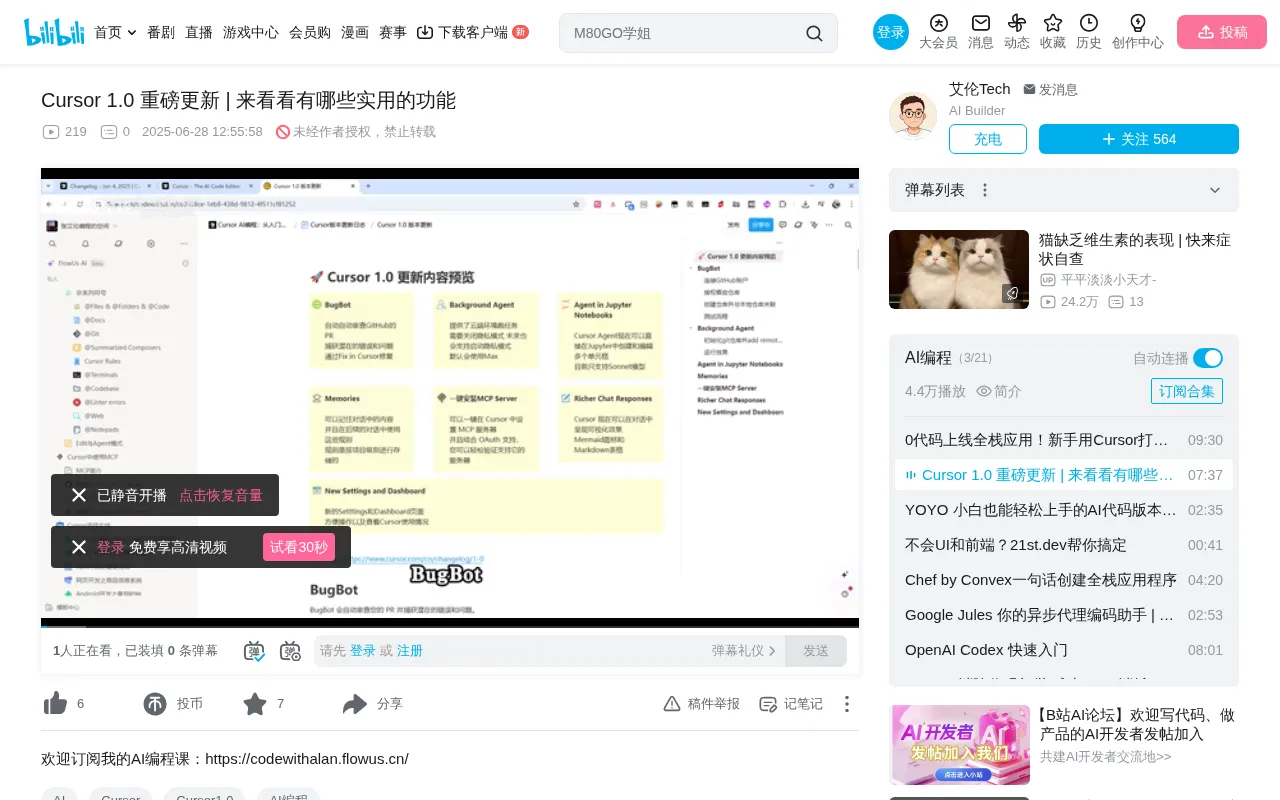Open the 番剧 nav item

point(161,32)
